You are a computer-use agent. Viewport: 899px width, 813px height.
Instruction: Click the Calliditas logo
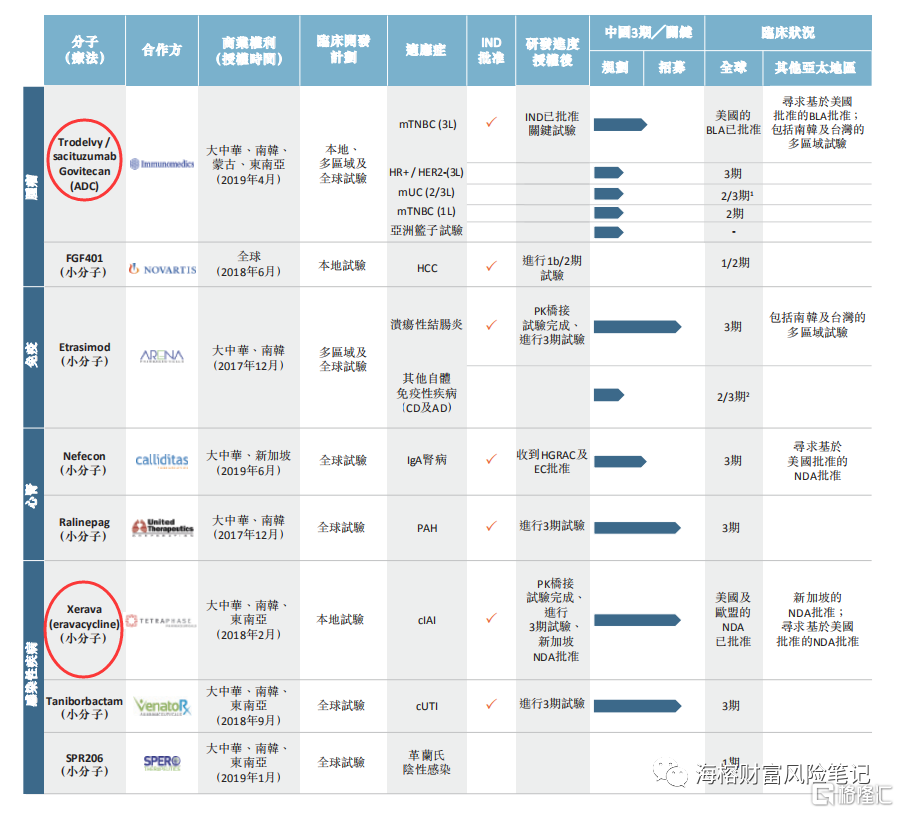162,460
